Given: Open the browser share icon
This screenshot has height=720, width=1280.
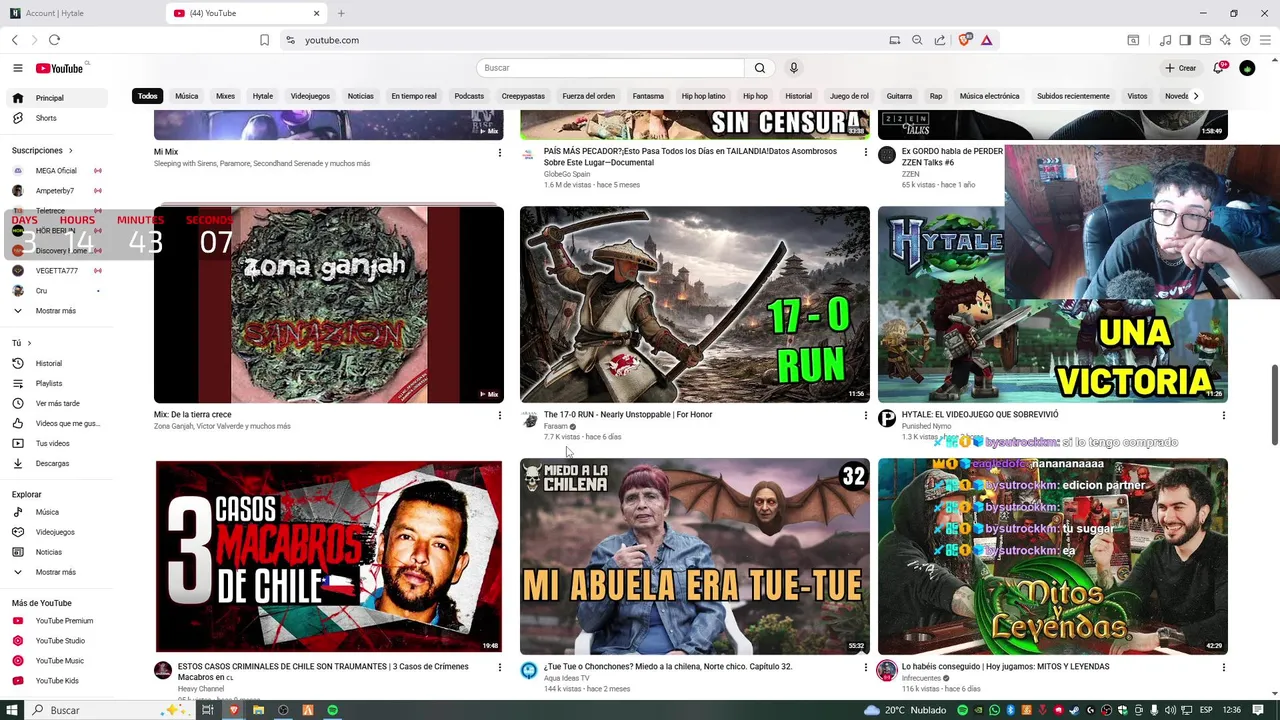Looking at the screenshot, I should pyautogui.click(x=940, y=40).
